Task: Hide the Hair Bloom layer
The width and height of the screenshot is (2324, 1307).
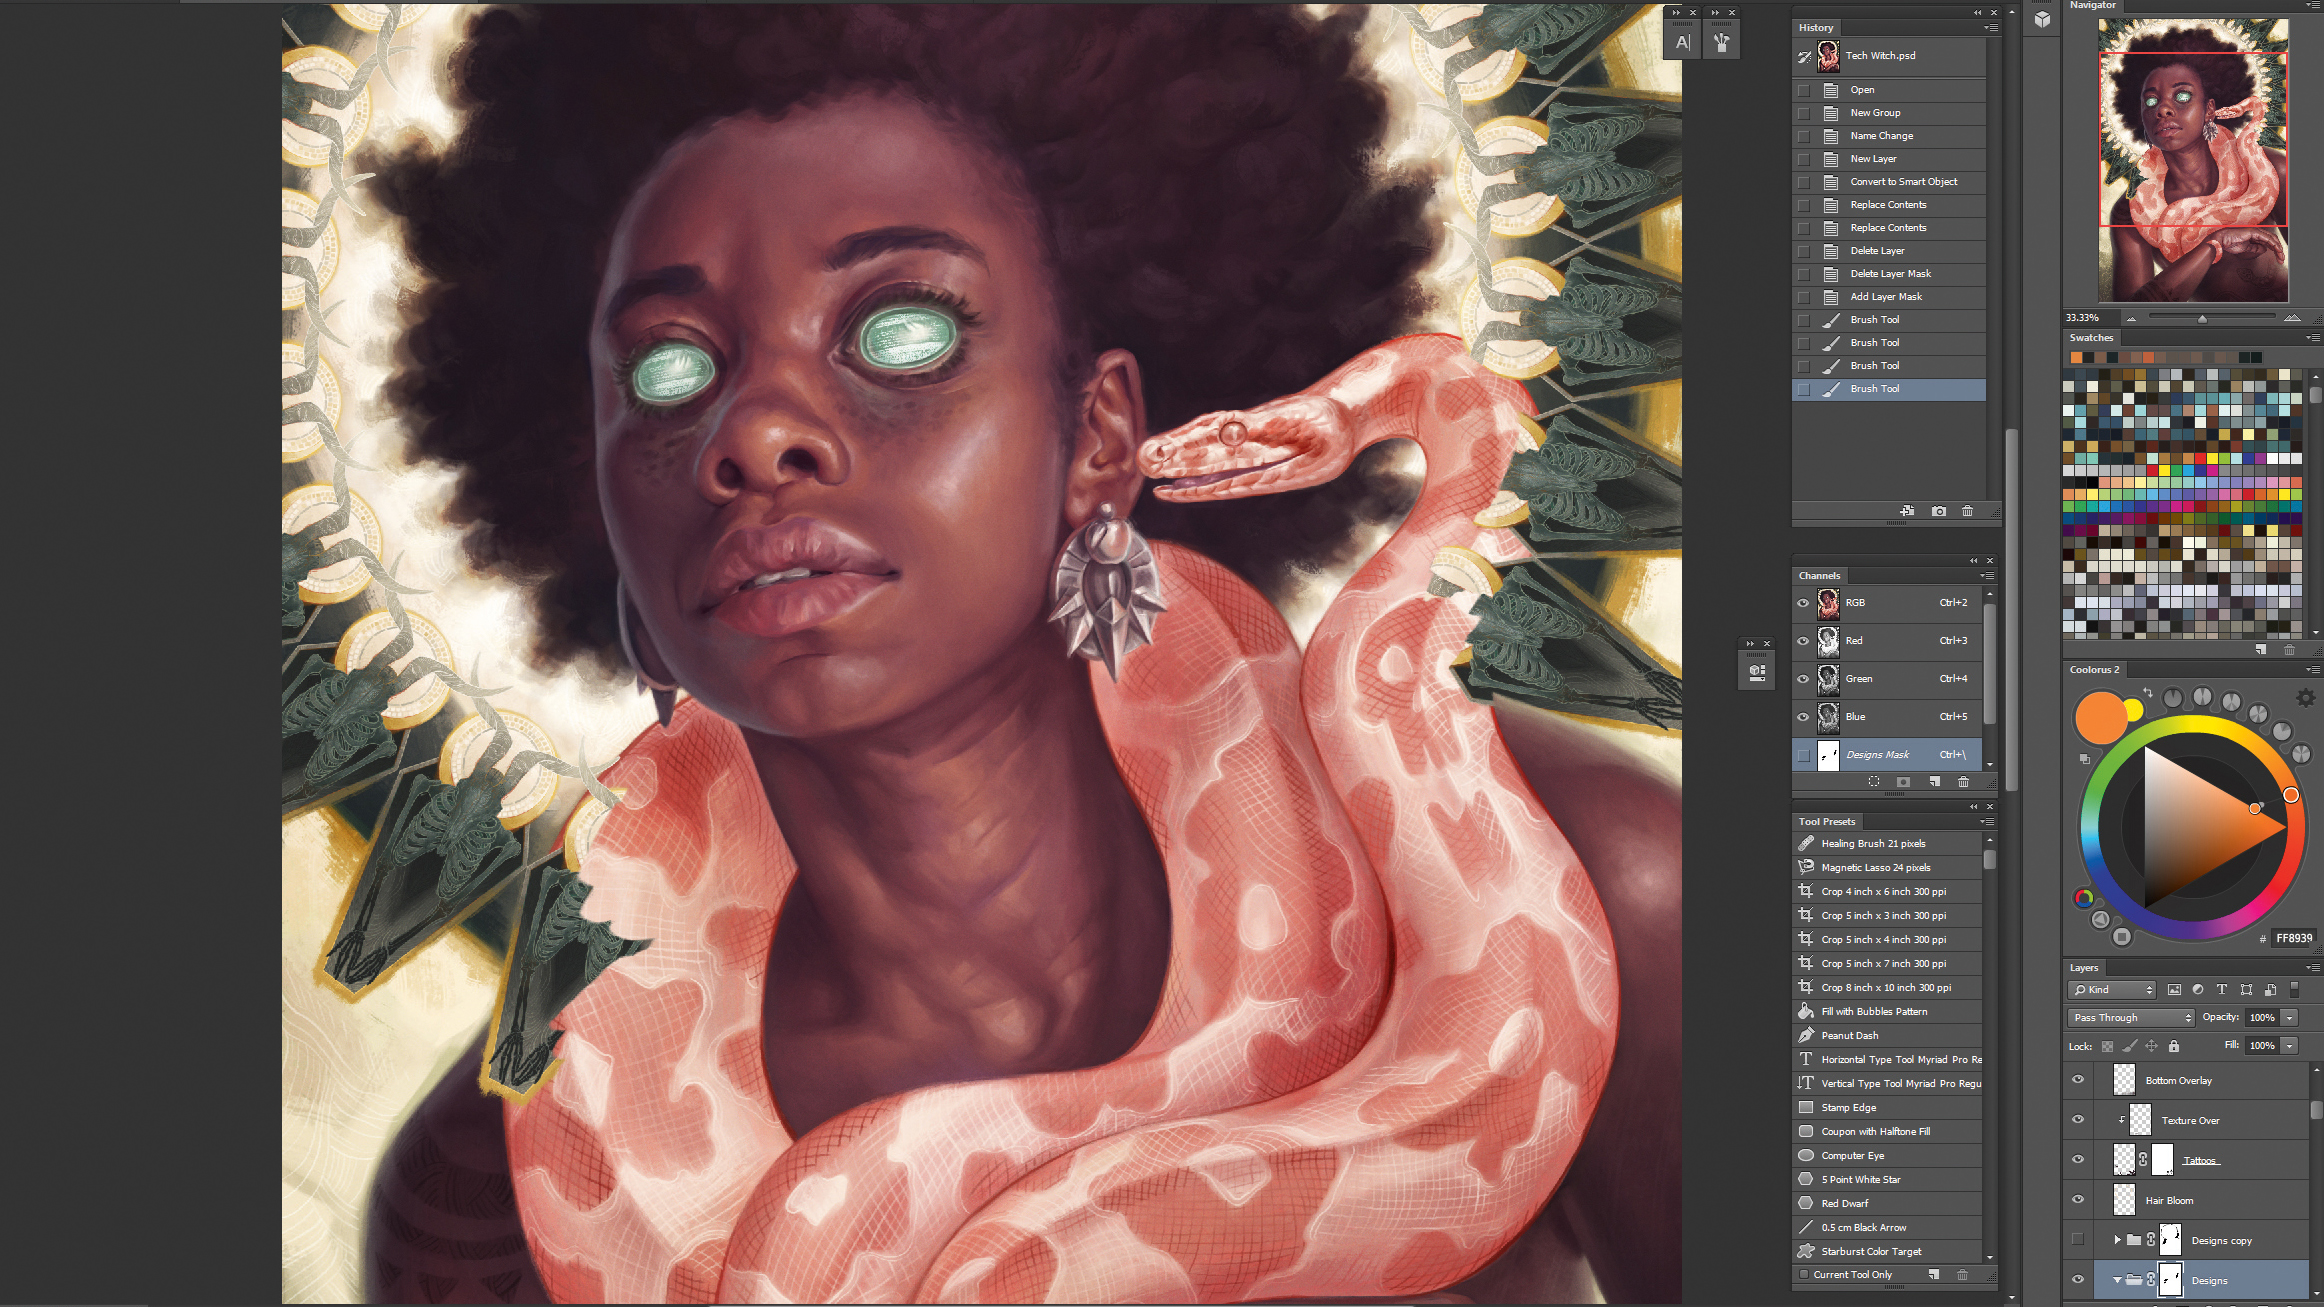Action: tap(2078, 1200)
